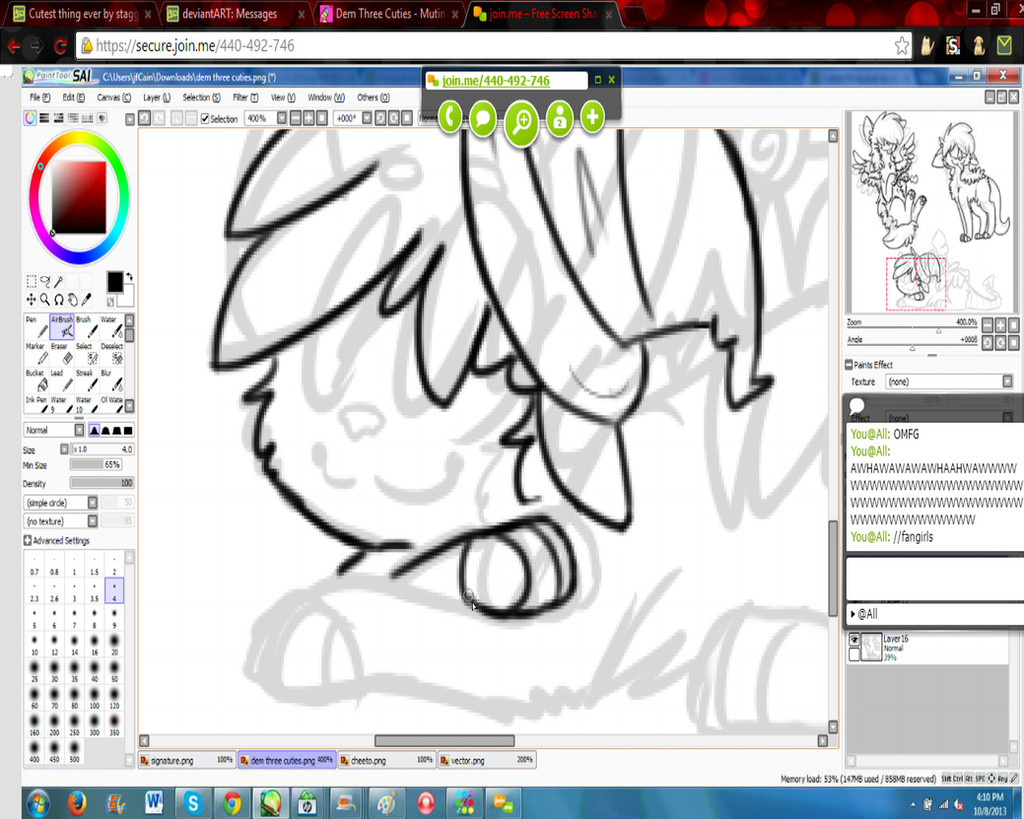Viewport: 1024px width, 819px height.
Task: Click the browser address bar
Action: click(494, 46)
